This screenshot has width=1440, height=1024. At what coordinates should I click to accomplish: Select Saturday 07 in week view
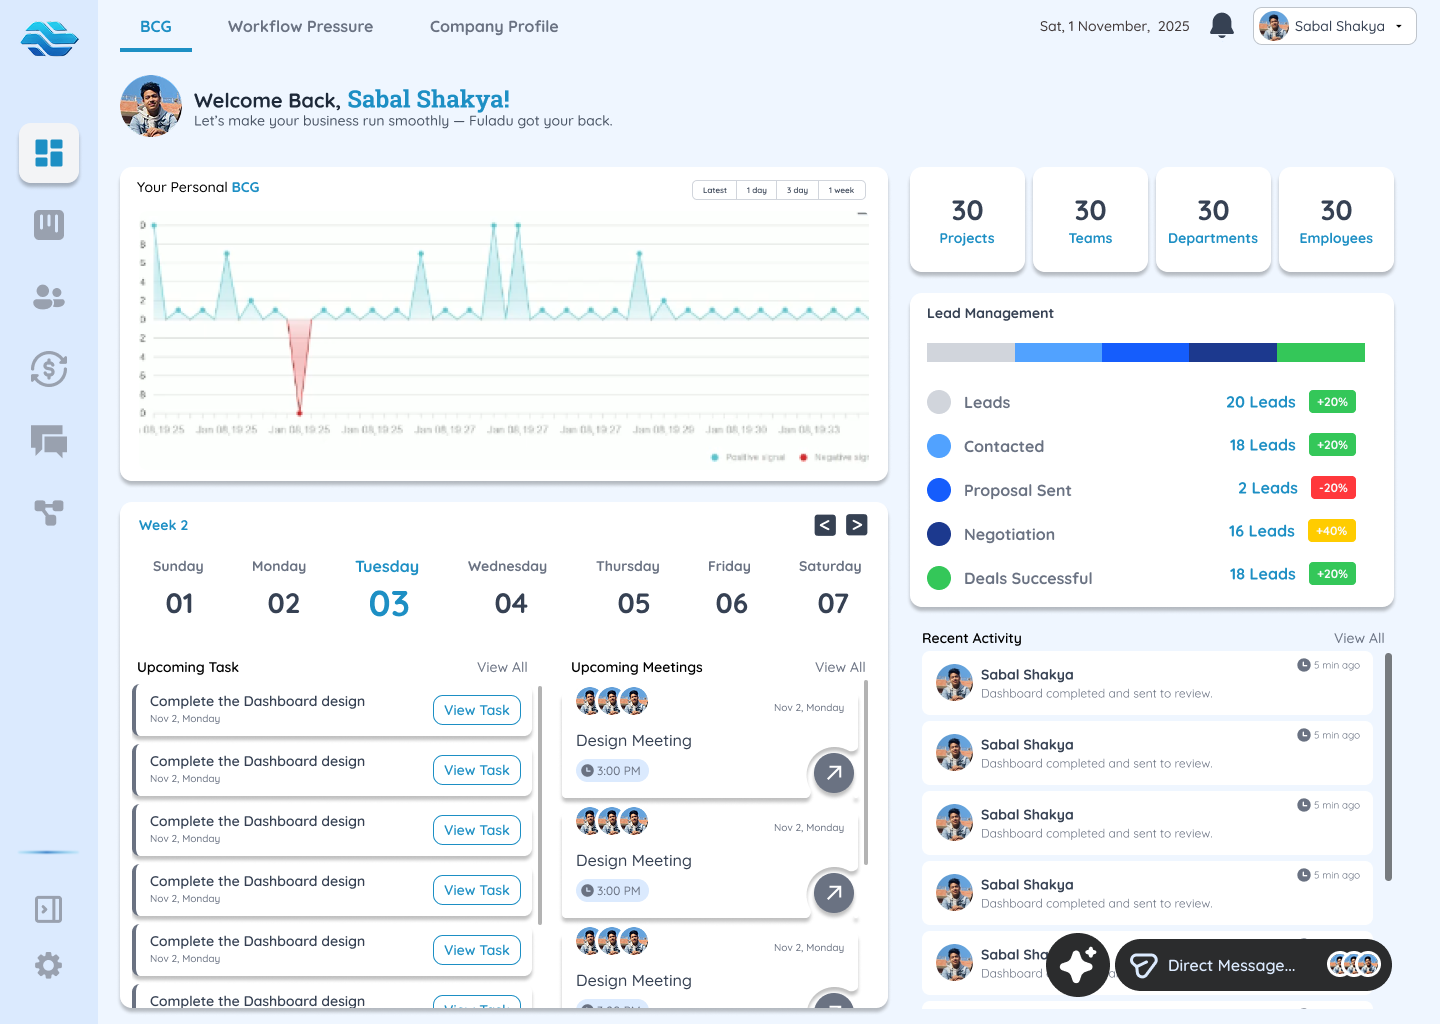[831, 588]
